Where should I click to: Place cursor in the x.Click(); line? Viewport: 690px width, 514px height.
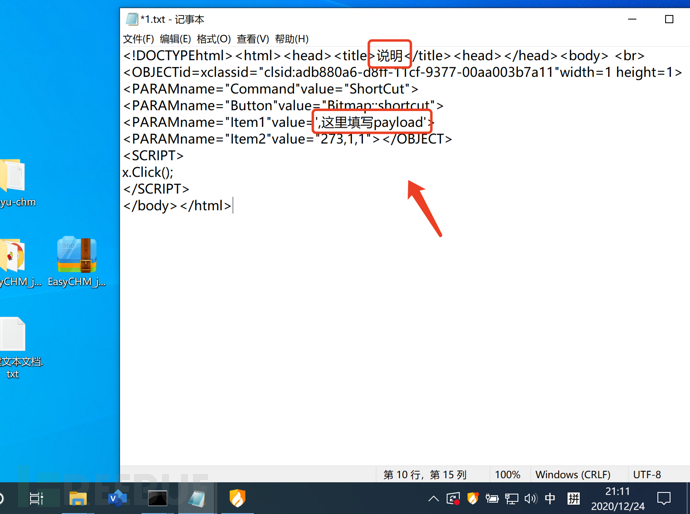(x=148, y=172)
